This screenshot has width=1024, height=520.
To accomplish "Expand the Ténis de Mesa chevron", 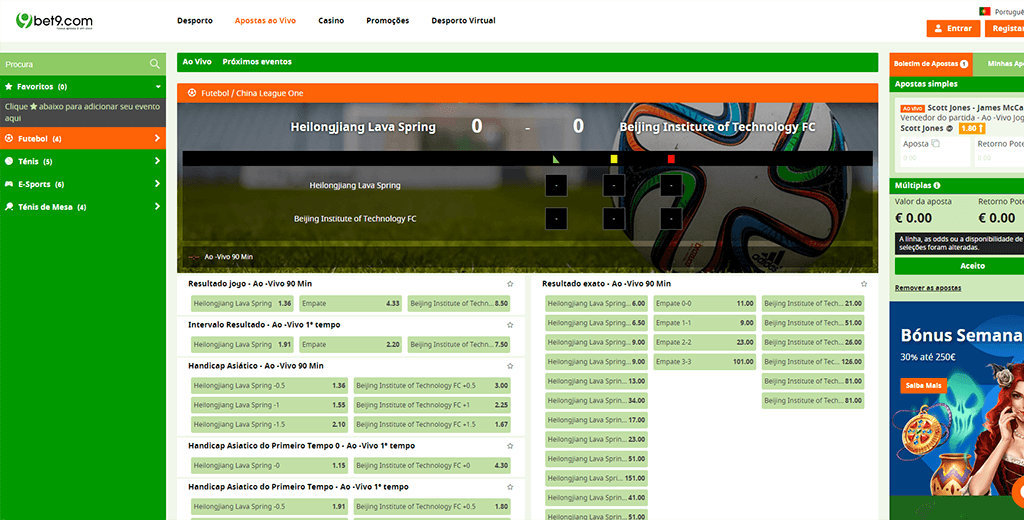I will [x=157, y=206].
